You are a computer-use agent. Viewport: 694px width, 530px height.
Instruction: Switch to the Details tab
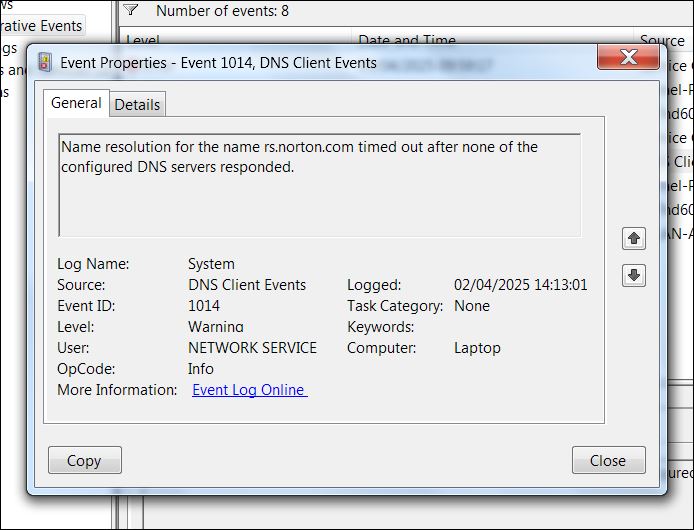pos(137,104)
